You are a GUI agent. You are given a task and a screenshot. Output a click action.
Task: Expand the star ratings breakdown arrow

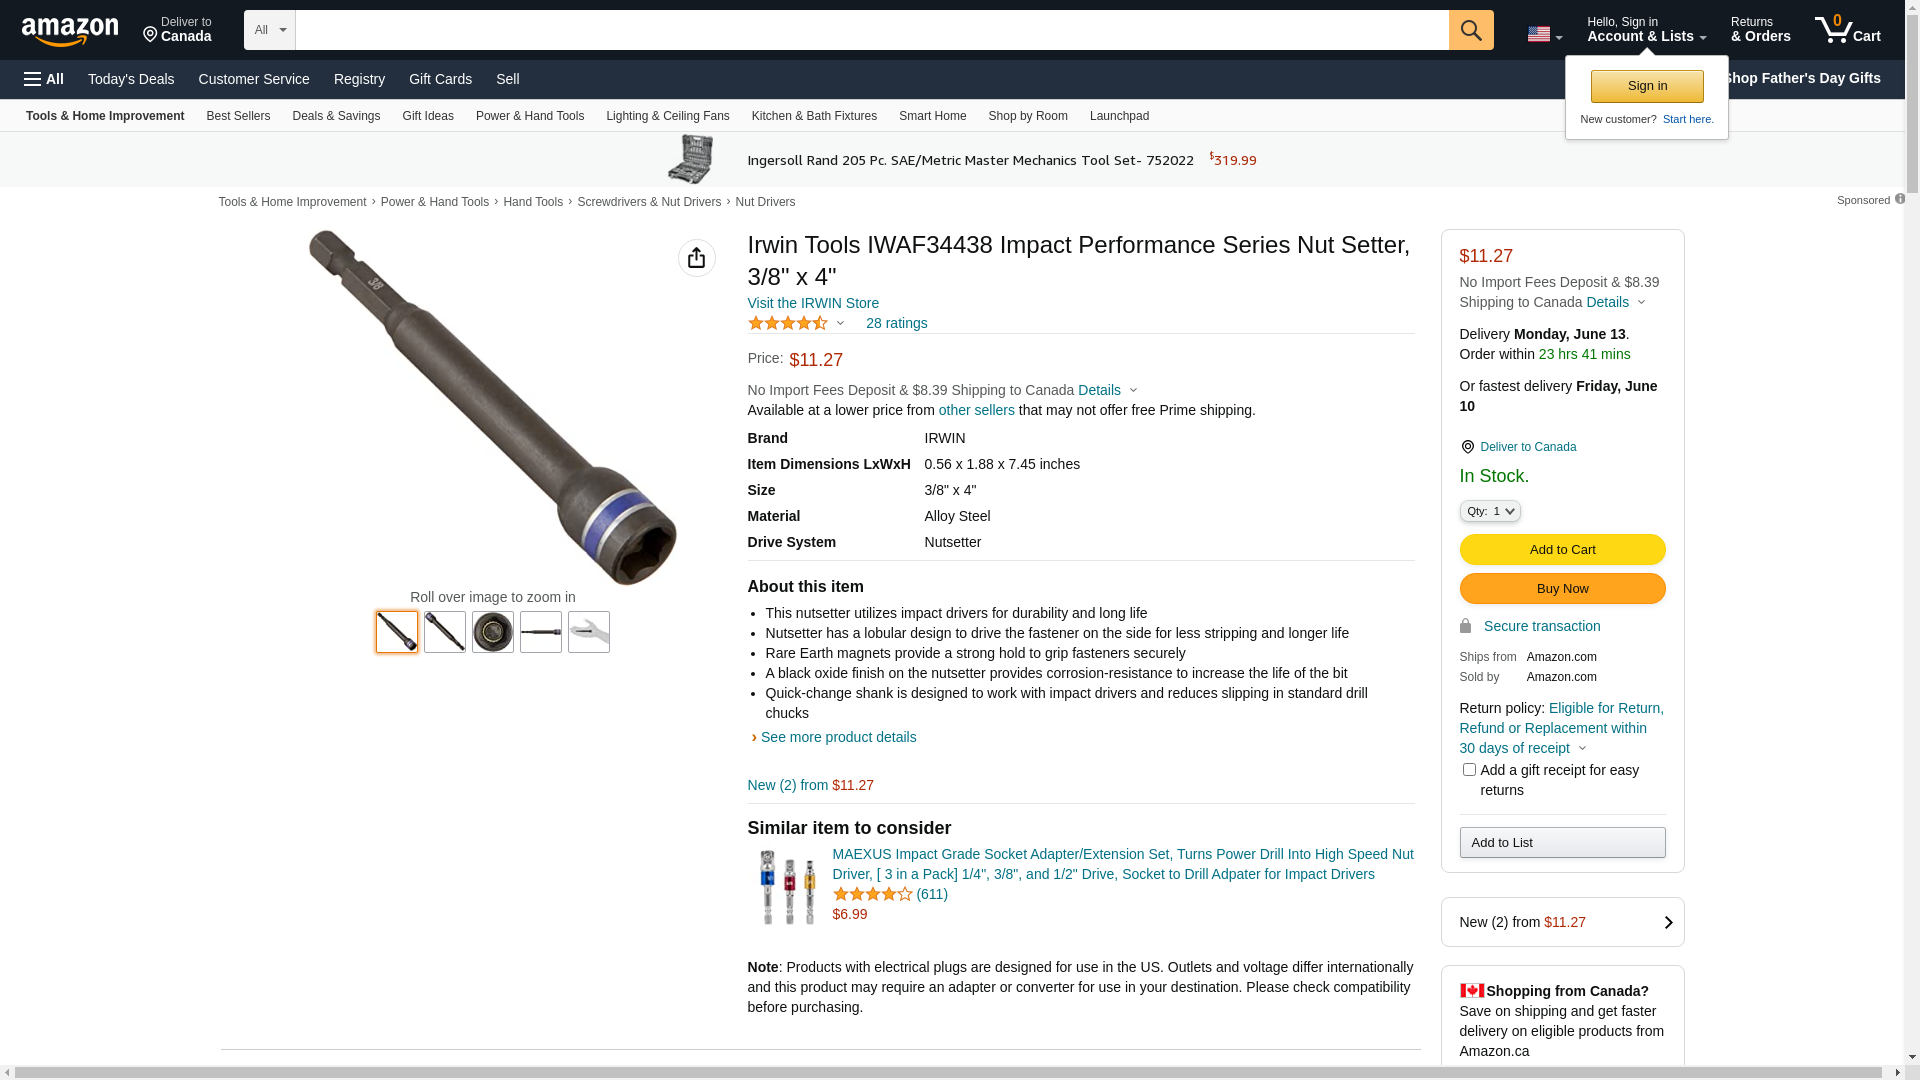click(840, 323)
